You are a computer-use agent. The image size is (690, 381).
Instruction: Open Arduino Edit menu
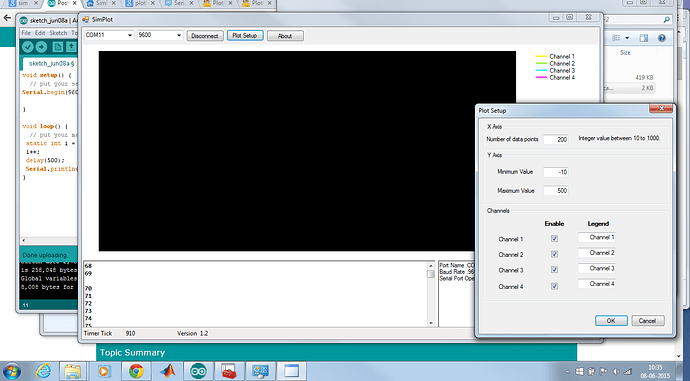pos(40,33)
